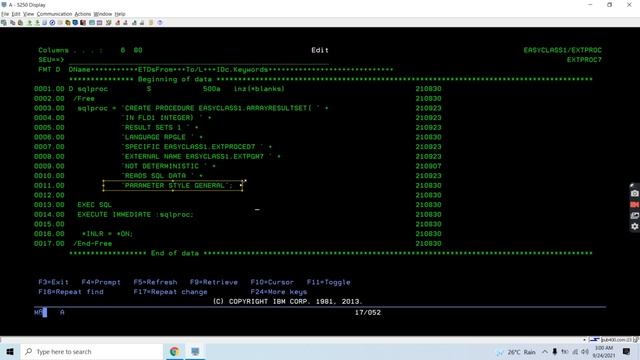Click the Windows taskbar search box
This screenshot has width=640, height=360.
pyautogui.click(x=91, y=351)
